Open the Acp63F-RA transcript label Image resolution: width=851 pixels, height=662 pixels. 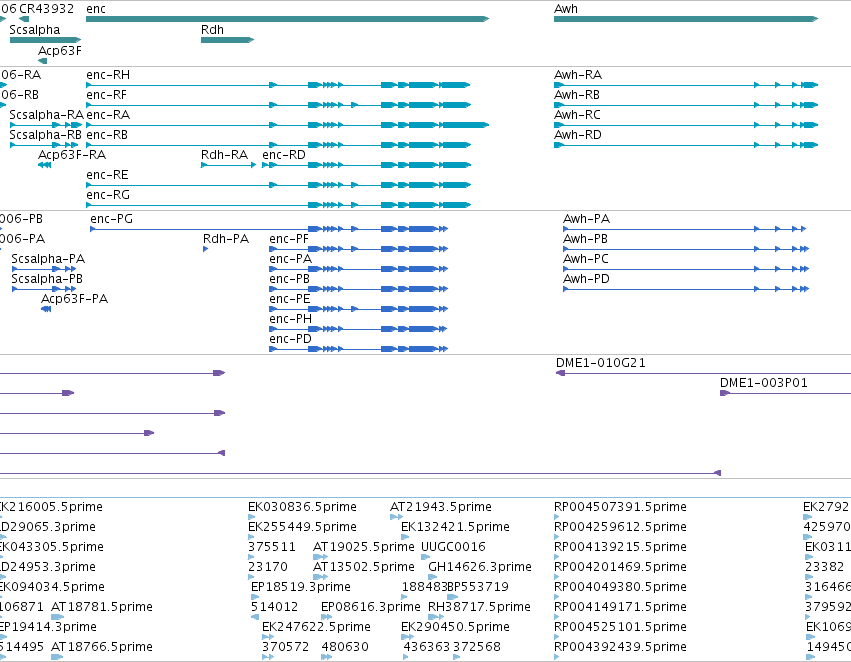click(x=72, y=155)
